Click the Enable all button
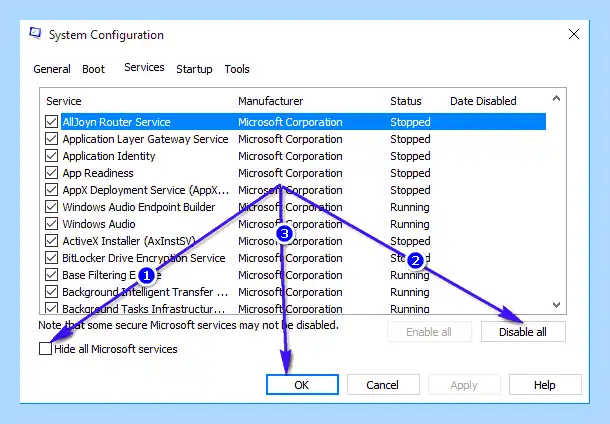The width and height of the screenshot is (610, 424). (x=429, y=332)
